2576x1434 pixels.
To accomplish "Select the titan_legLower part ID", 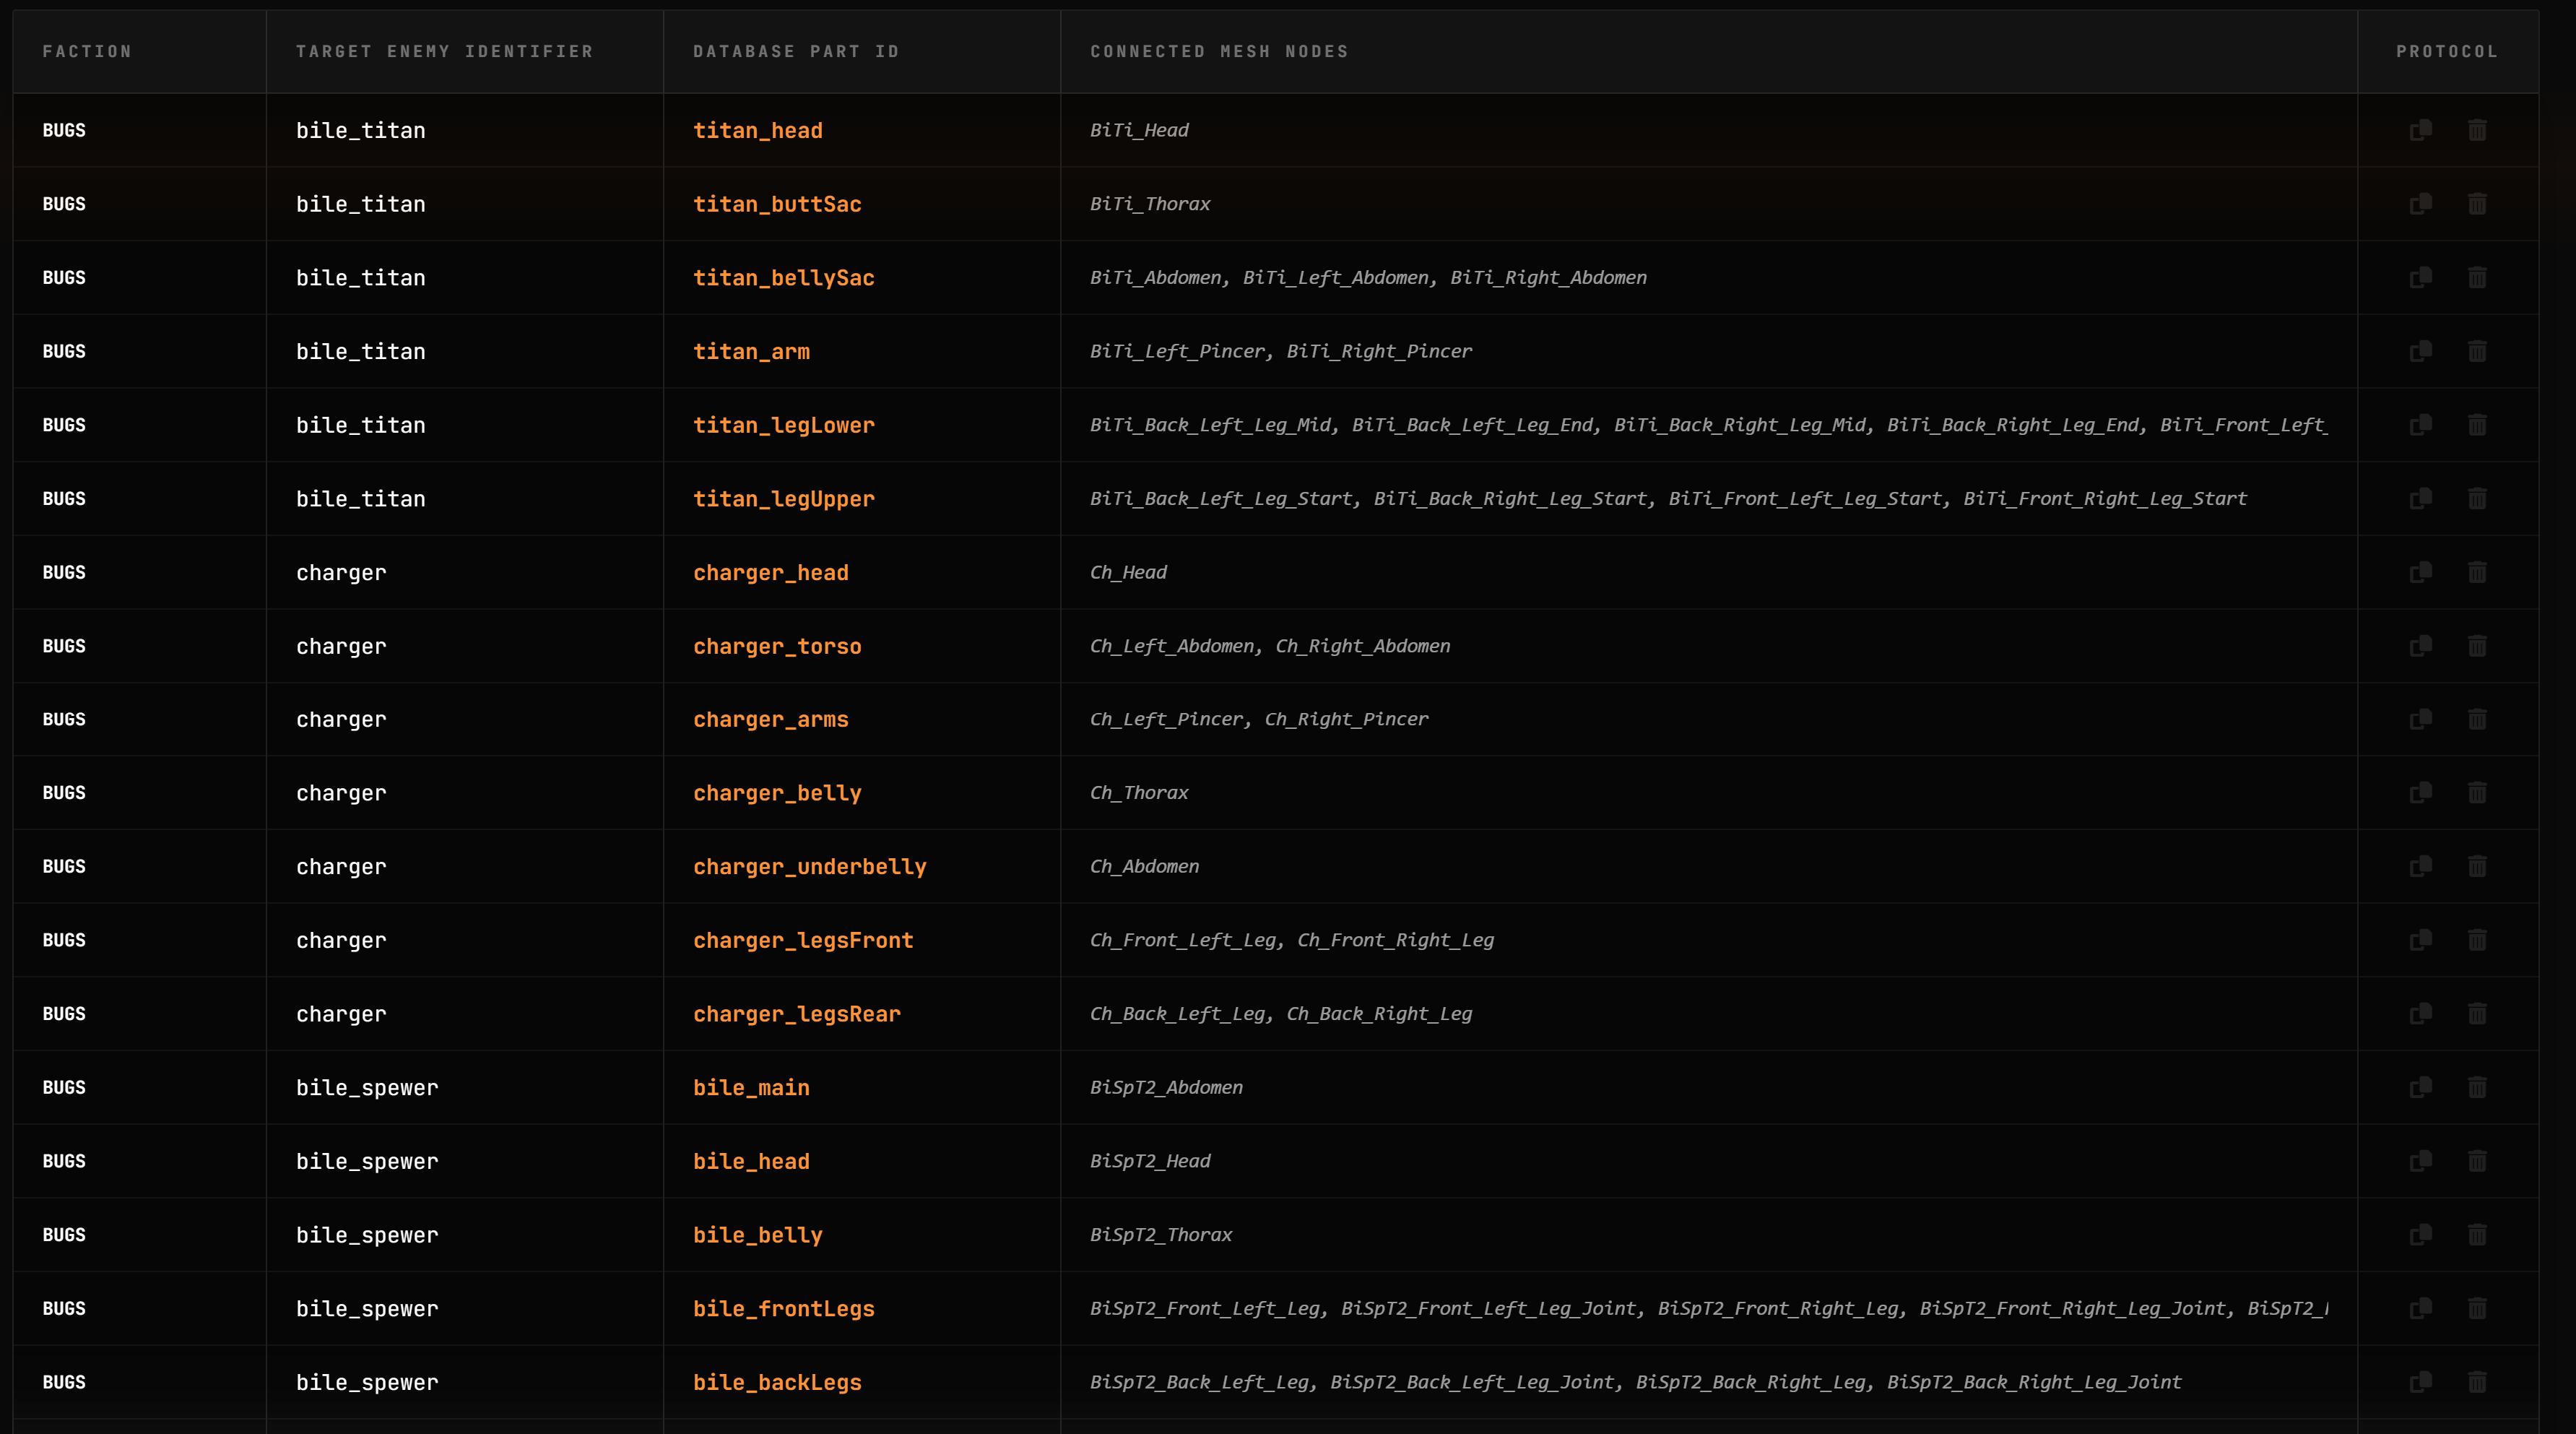I will click(x=783, y=425).
